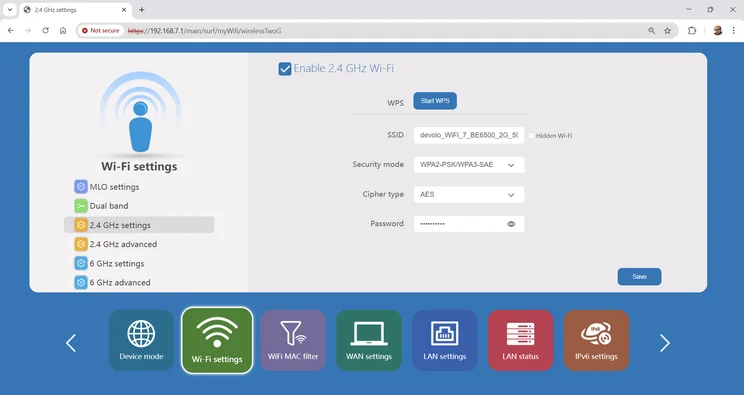The height and width of the screenshot is (395, 744).
Task: Select Dual band in the sidebar
Action: coord(139,206)
